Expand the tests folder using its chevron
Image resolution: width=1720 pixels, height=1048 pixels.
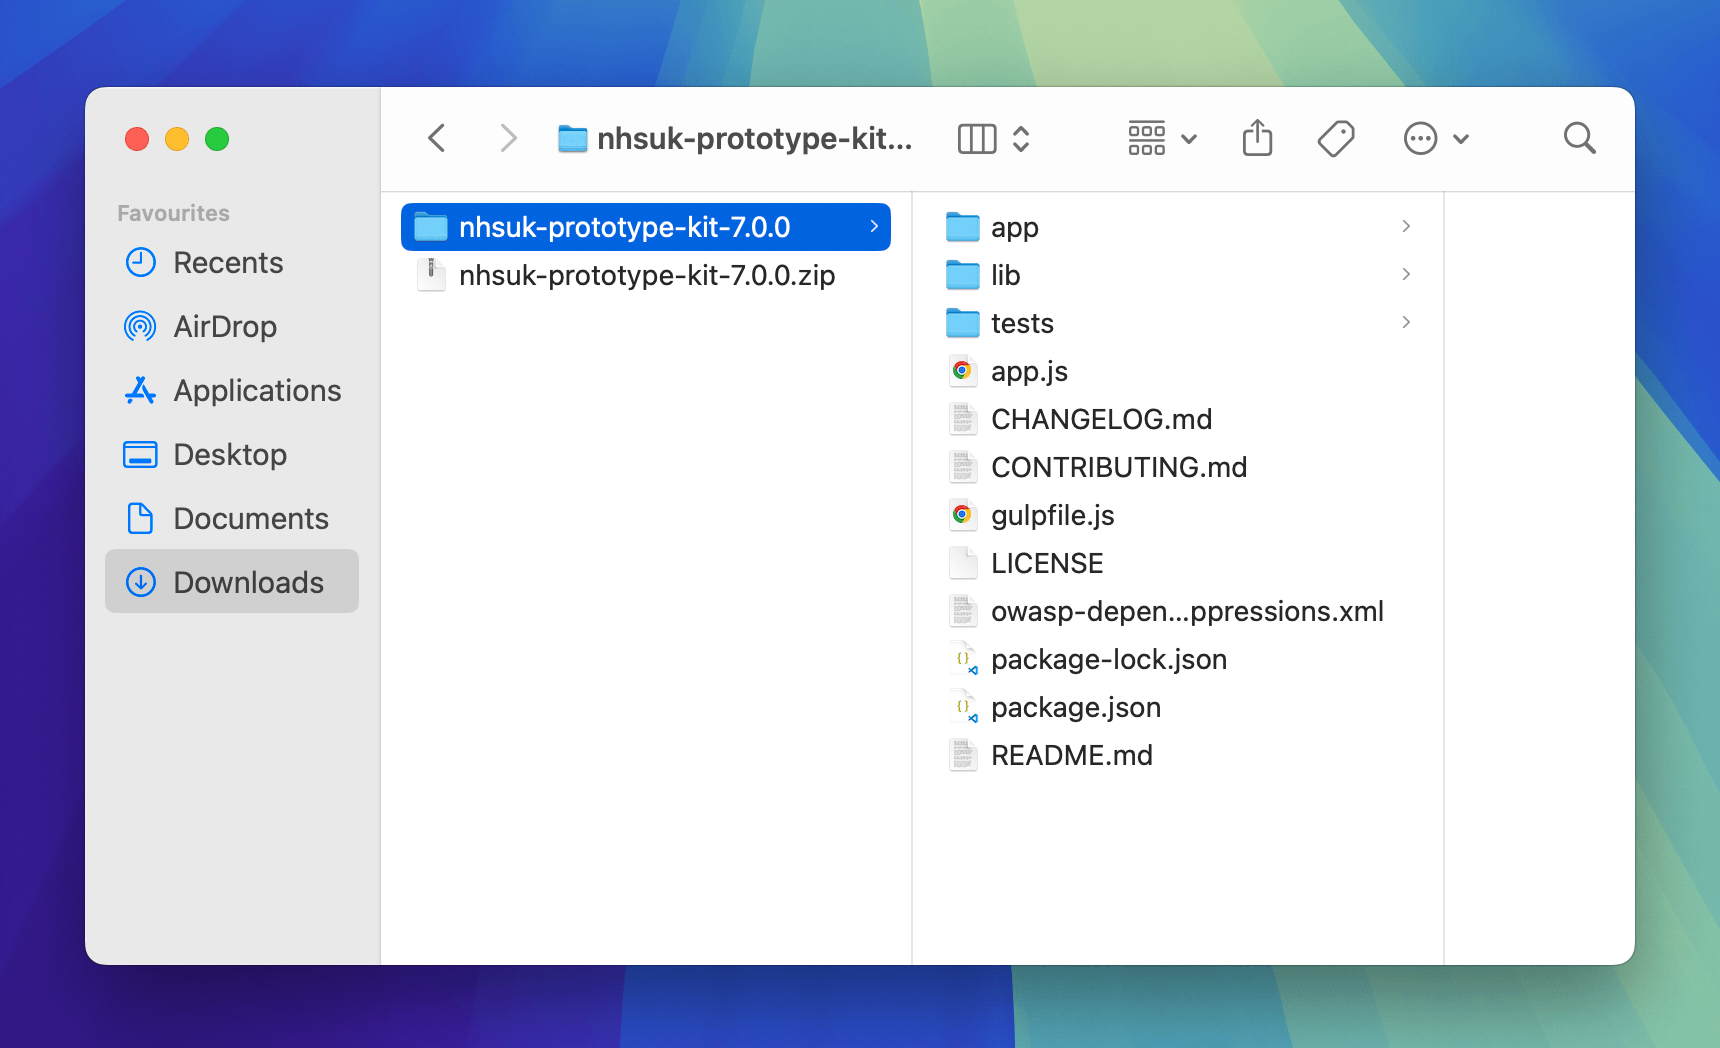click(x=1406, y=322)
